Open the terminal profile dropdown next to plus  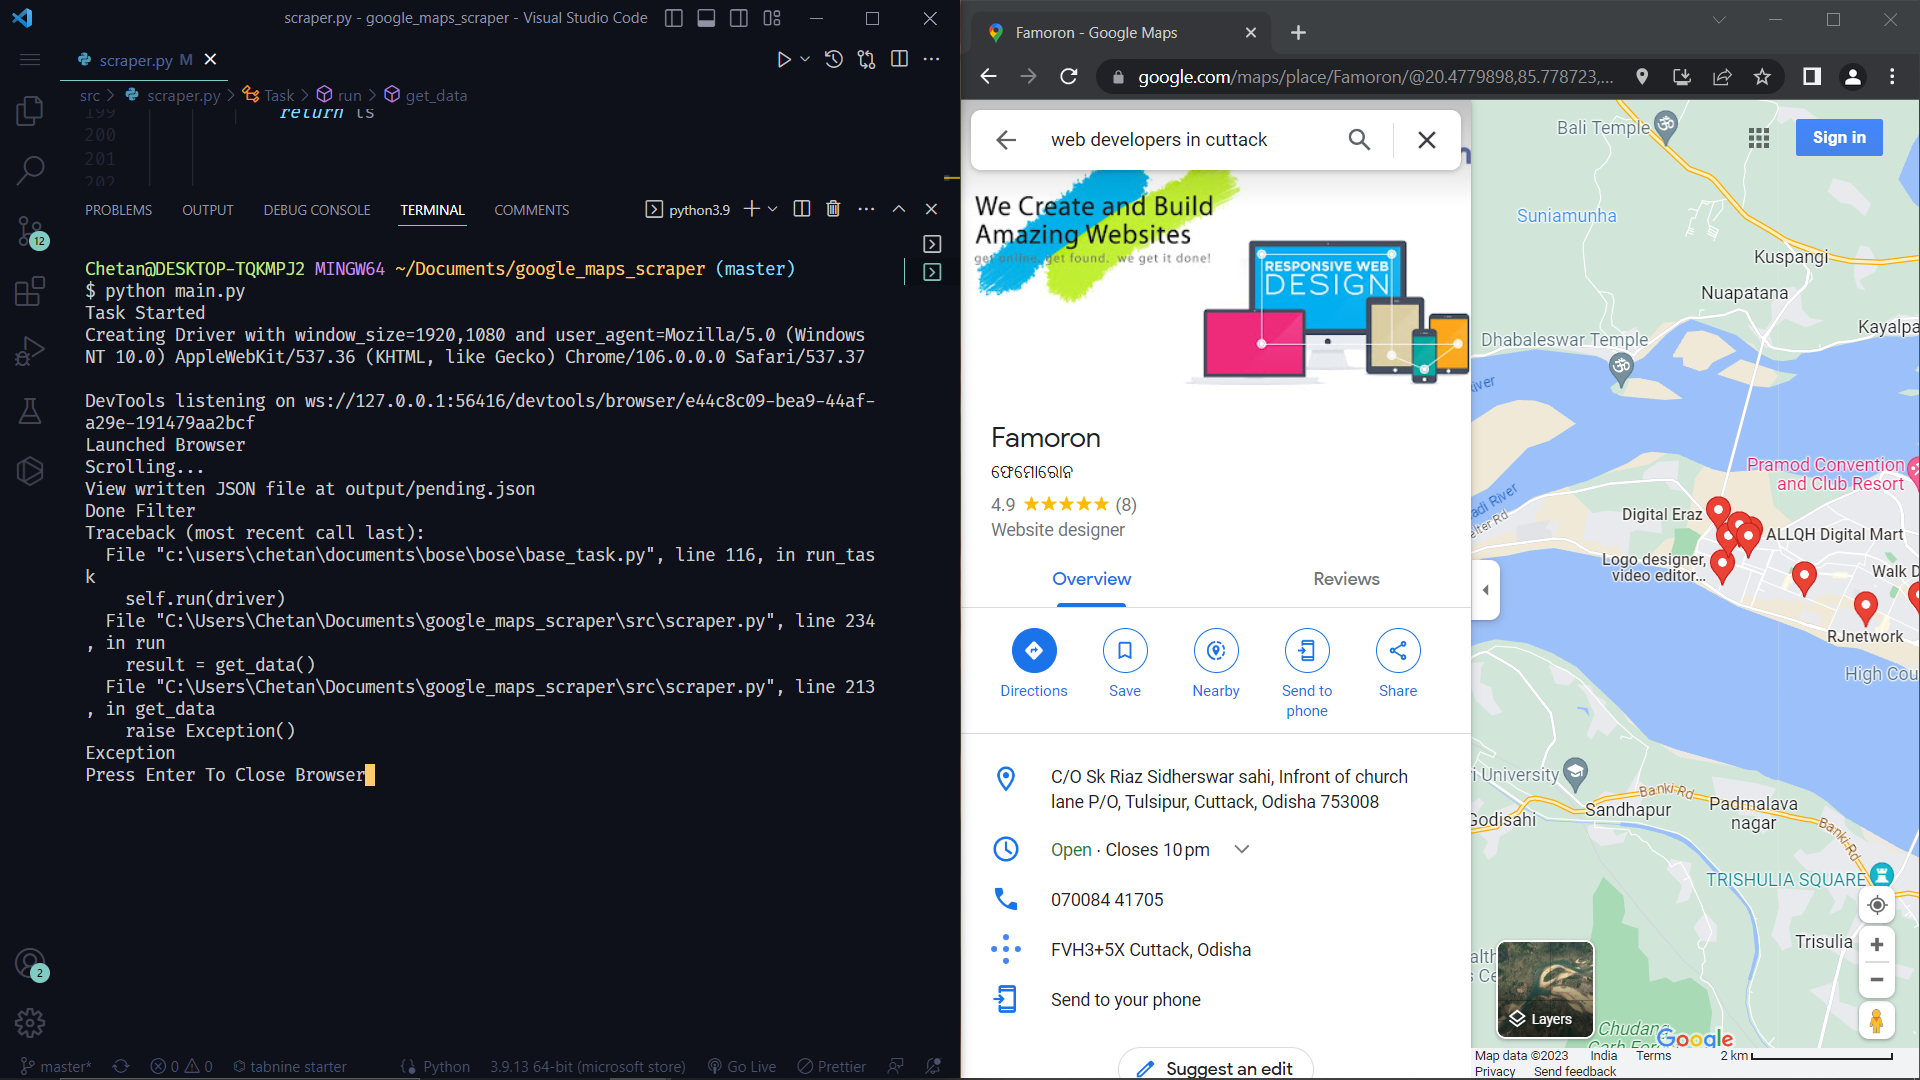click(x=770, y=209)
